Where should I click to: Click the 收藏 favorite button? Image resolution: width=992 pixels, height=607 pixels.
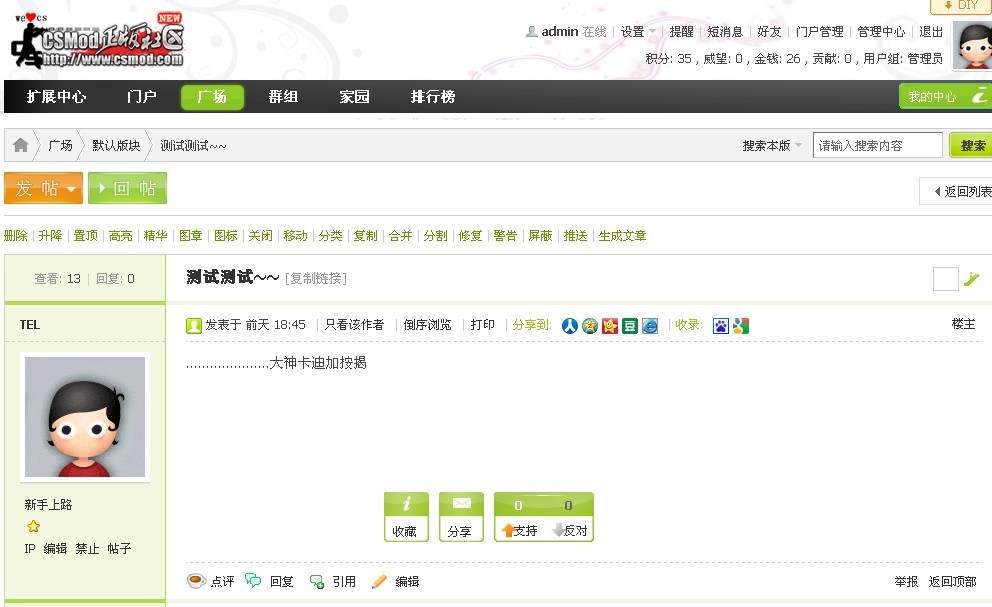pos(406,516)
